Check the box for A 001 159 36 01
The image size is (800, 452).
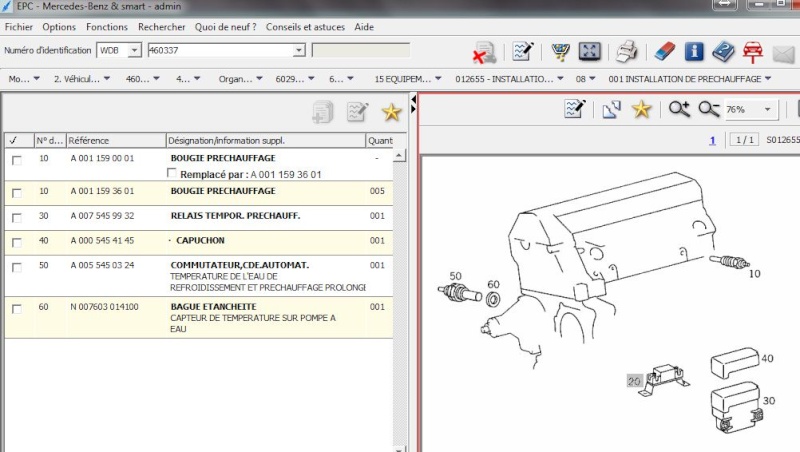[x=17, y=193]
